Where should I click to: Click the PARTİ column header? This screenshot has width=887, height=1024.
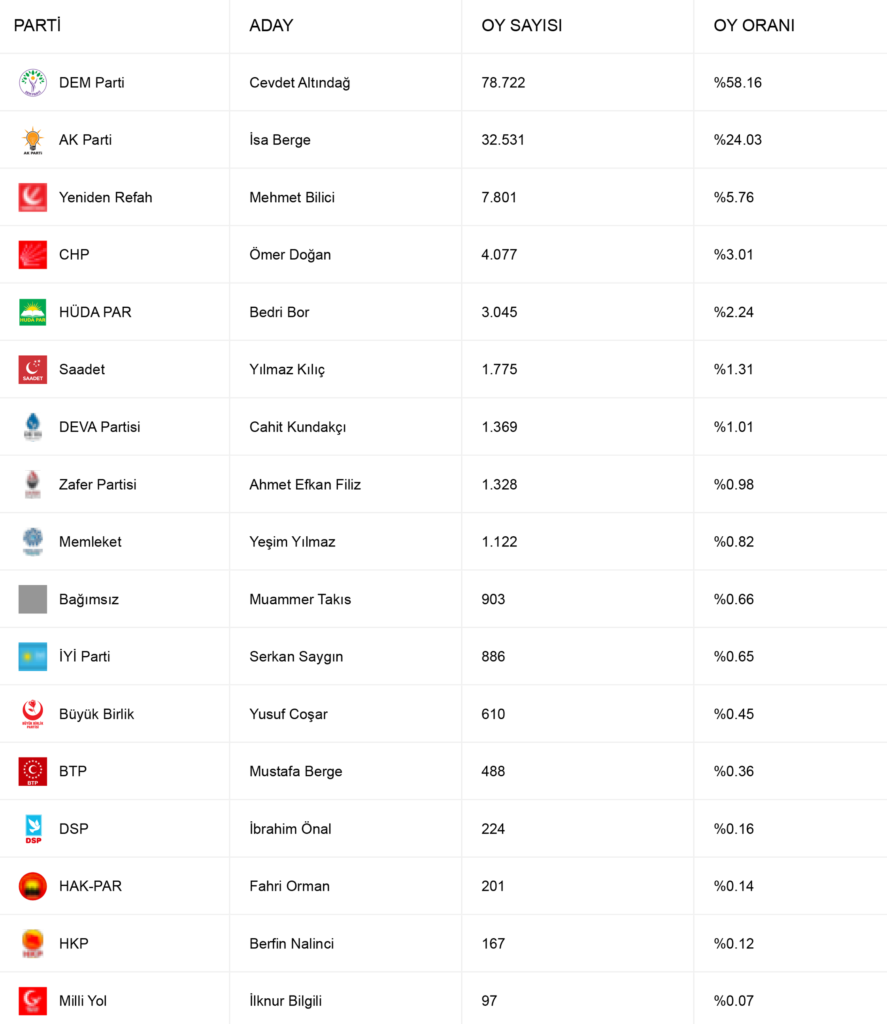37,26
